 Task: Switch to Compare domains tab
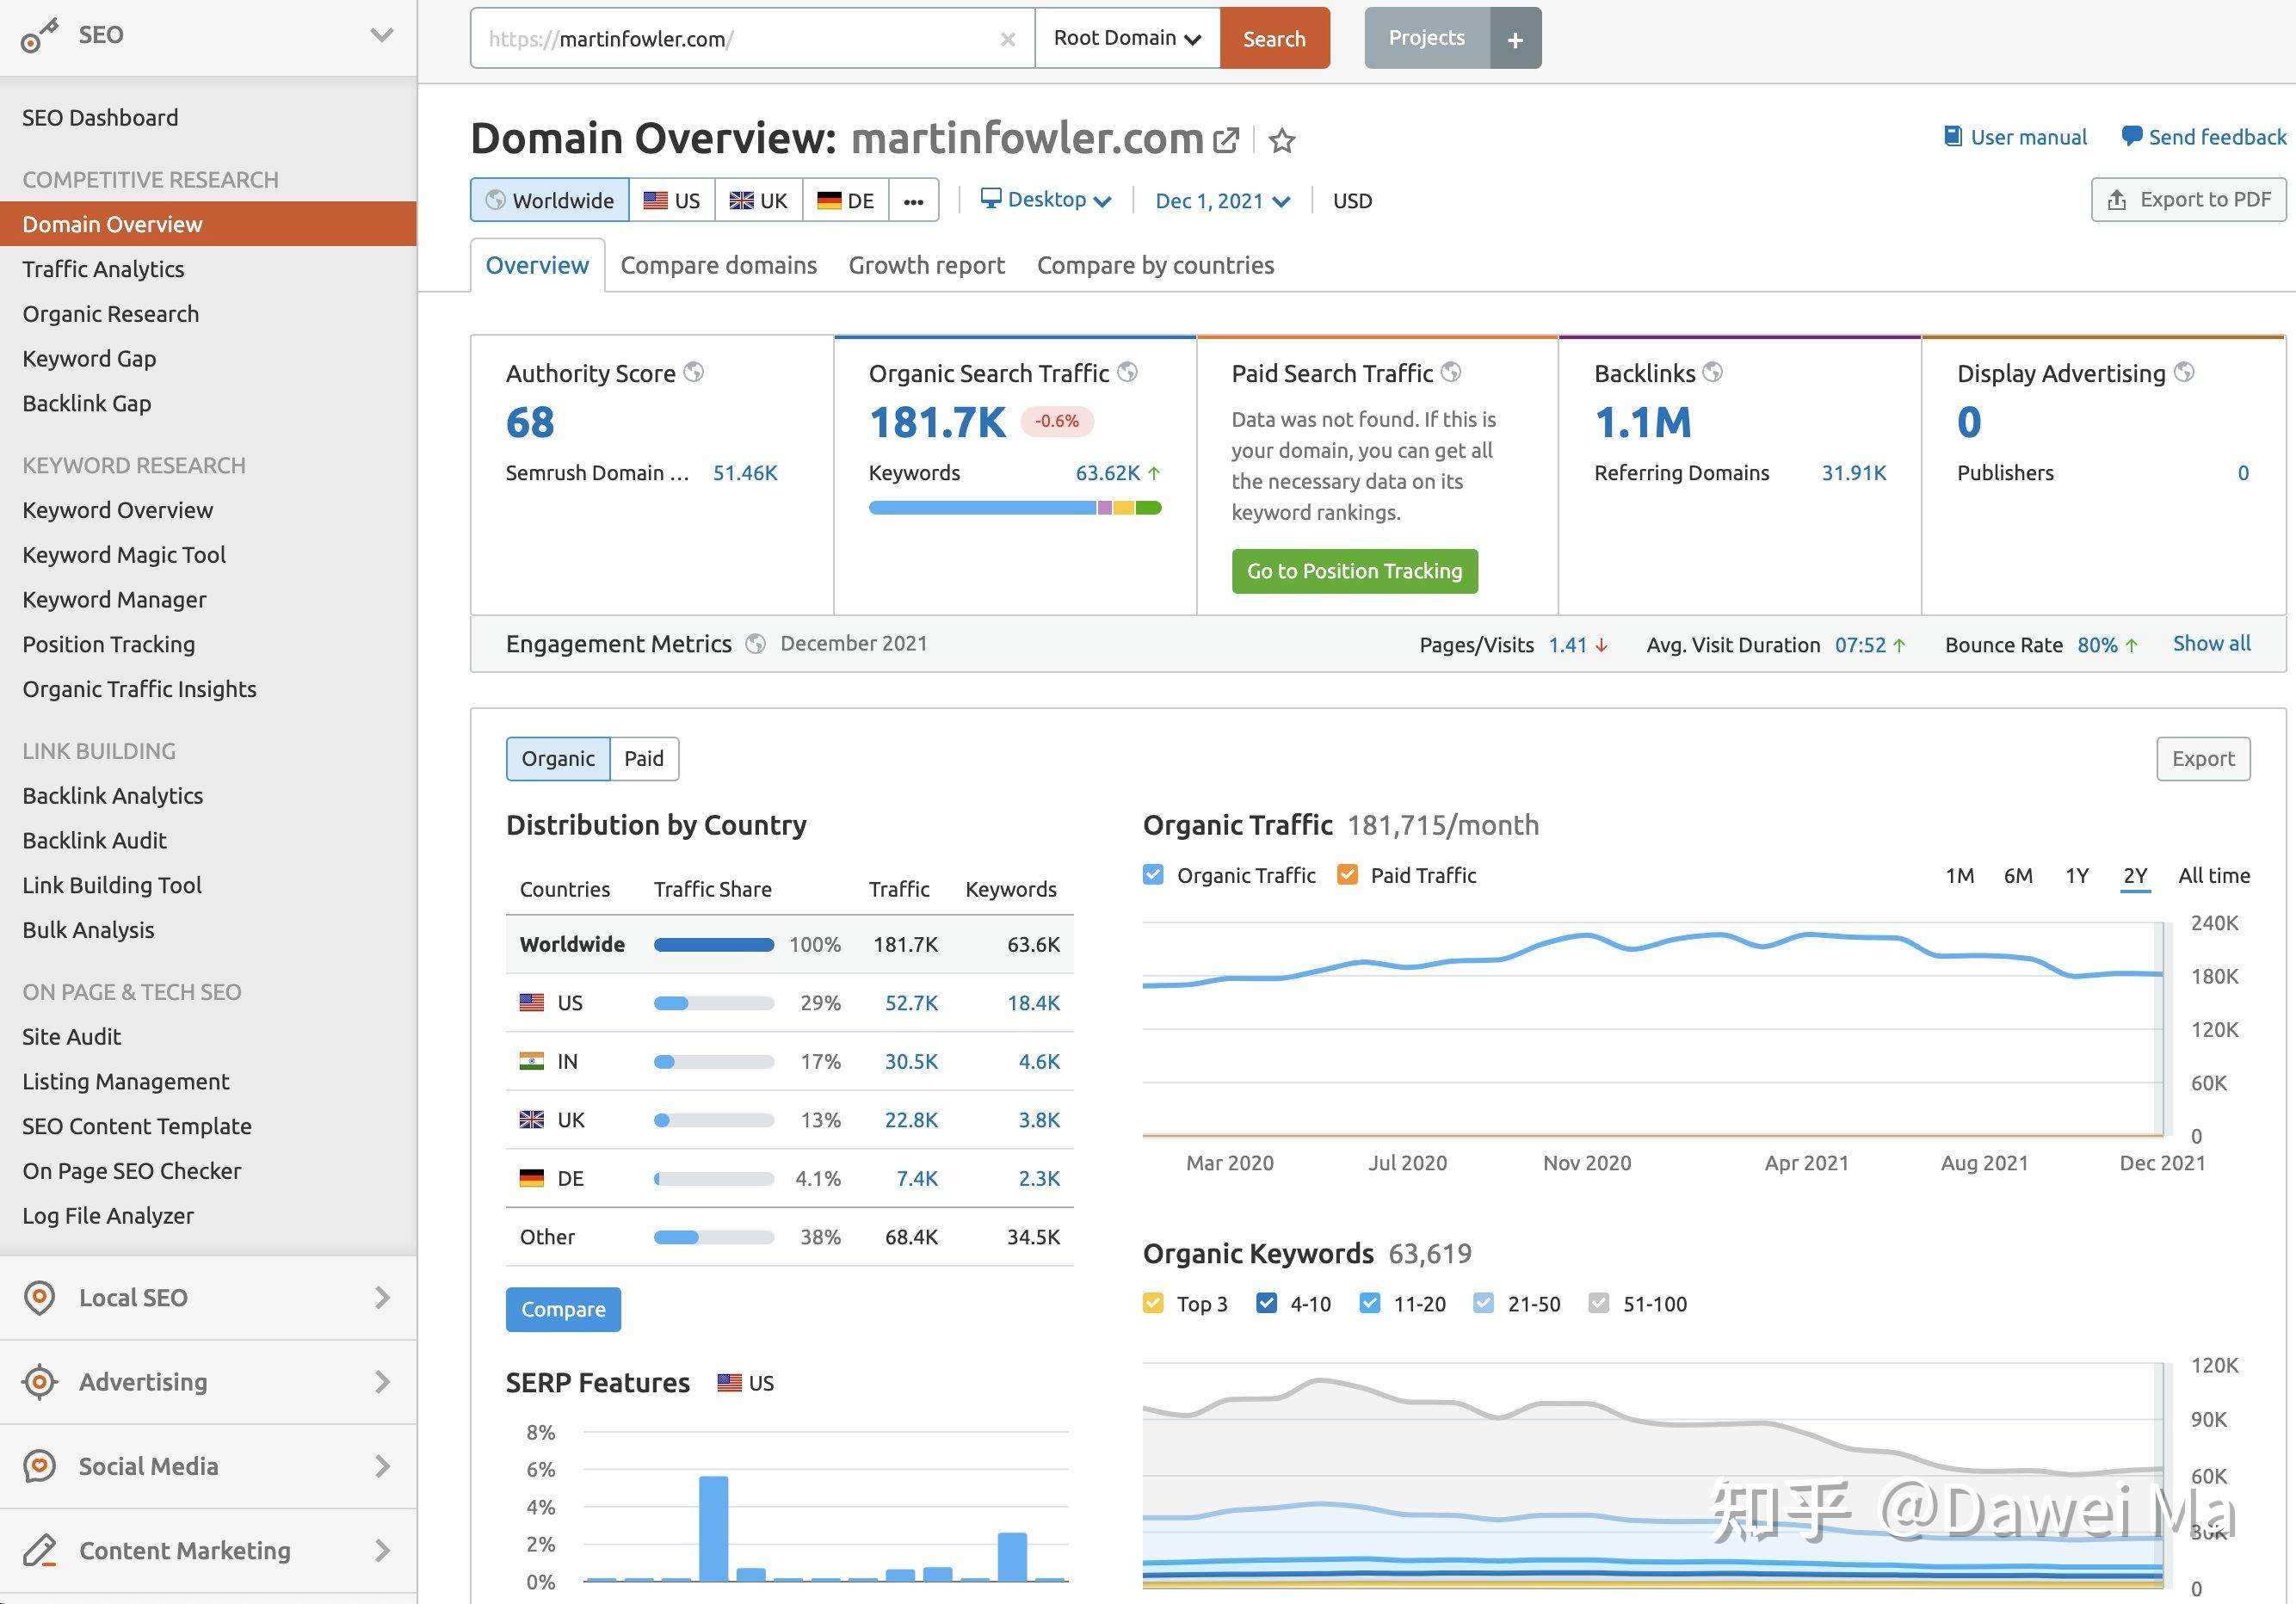tap(718, 265)
